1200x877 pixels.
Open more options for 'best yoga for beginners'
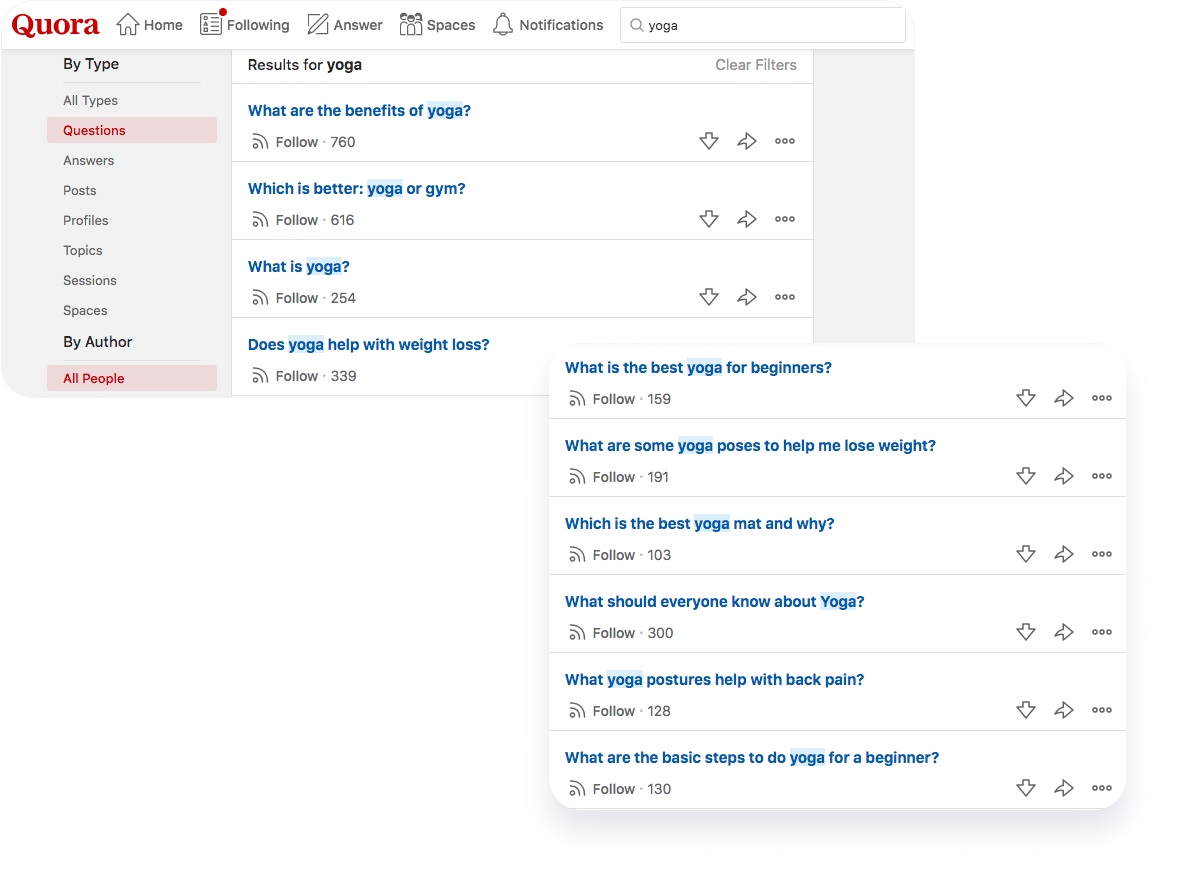(1102, 398)
